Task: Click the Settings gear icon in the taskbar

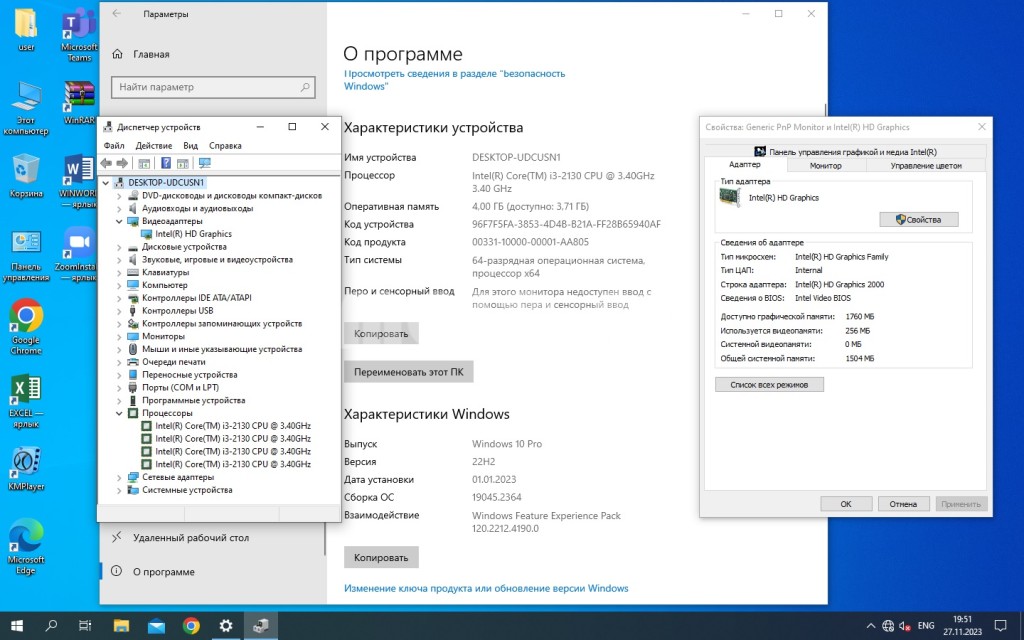Action: [x=226, y=626]
